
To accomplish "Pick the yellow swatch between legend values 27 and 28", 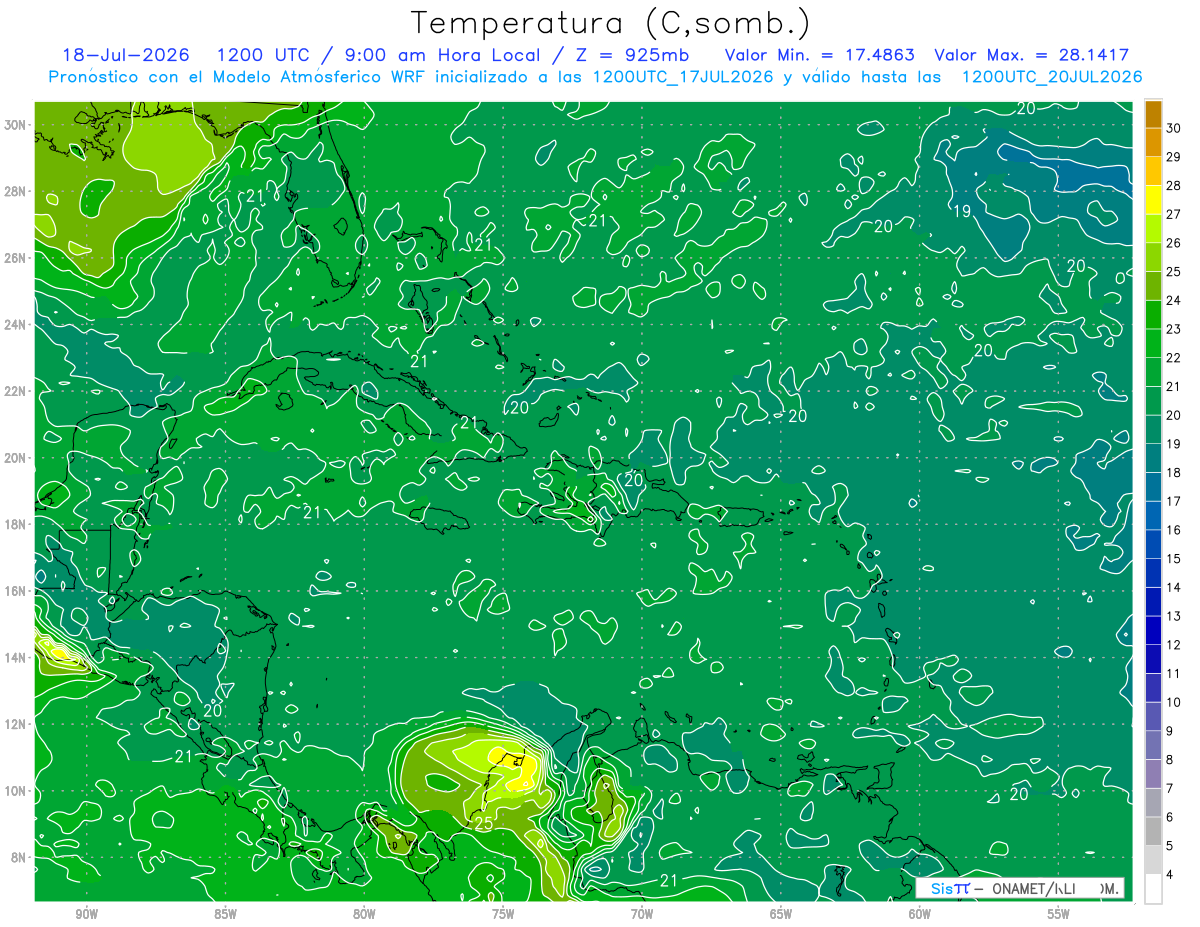I will [x=1153, y=199].
